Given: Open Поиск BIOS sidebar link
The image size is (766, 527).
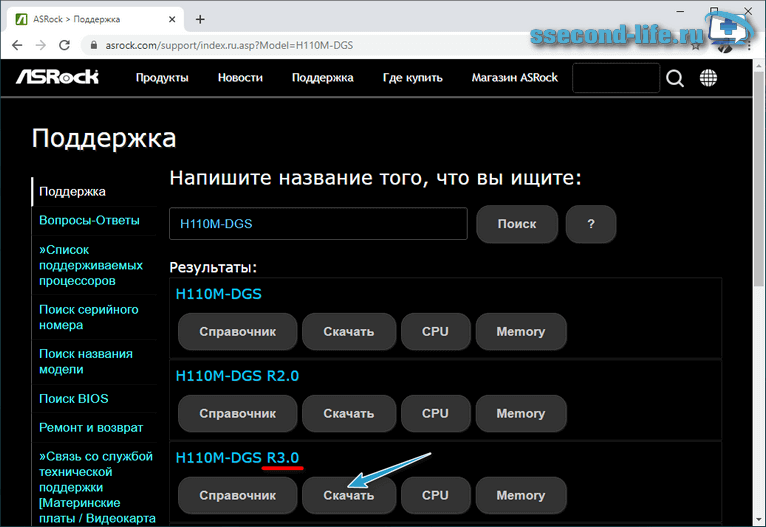Looking at the screenshot, I should coord(73,399).
